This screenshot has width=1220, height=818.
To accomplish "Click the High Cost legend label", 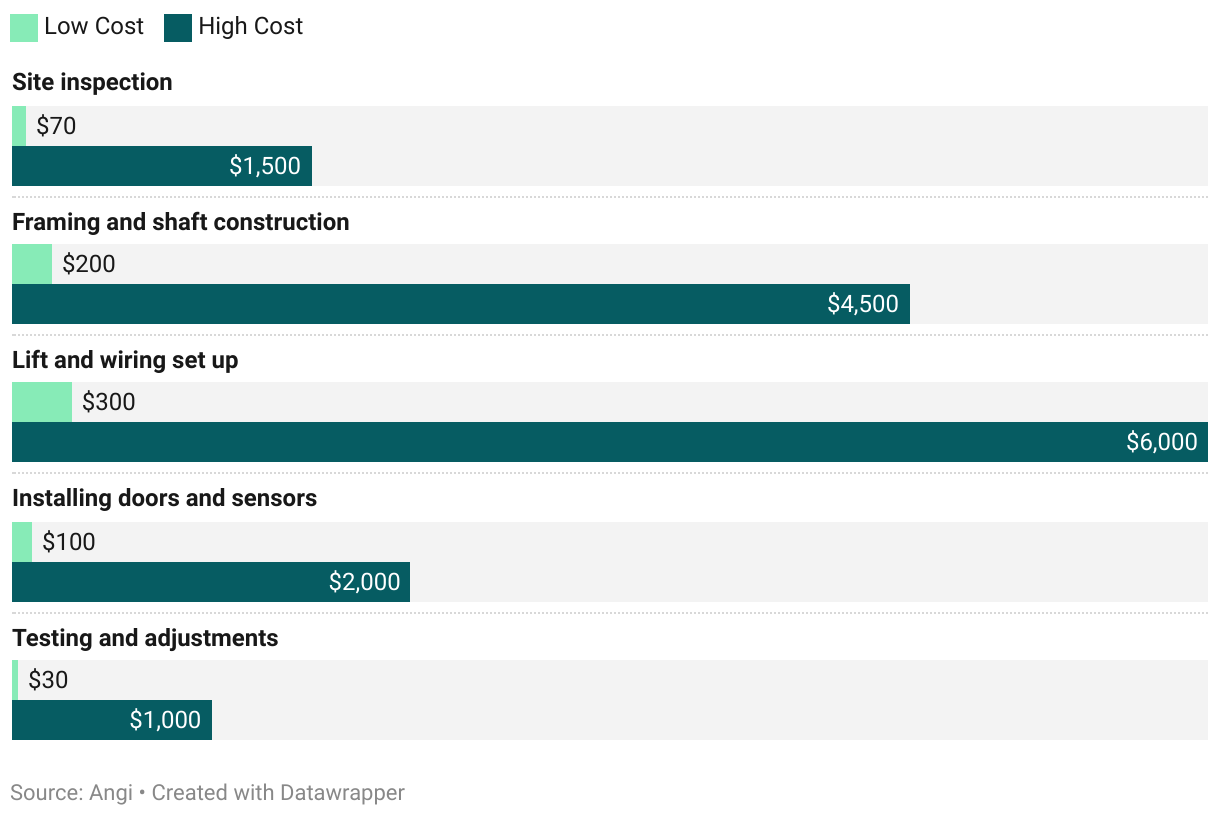I will coord(250,27).
